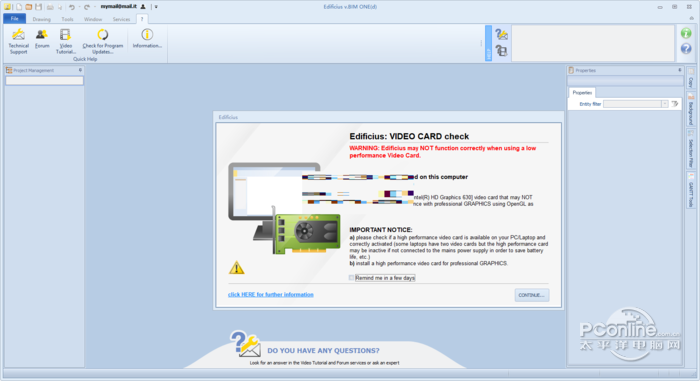Click the Undo arrow icon
The height and width of the screenshot is (381, 700).
coord(71,7)
